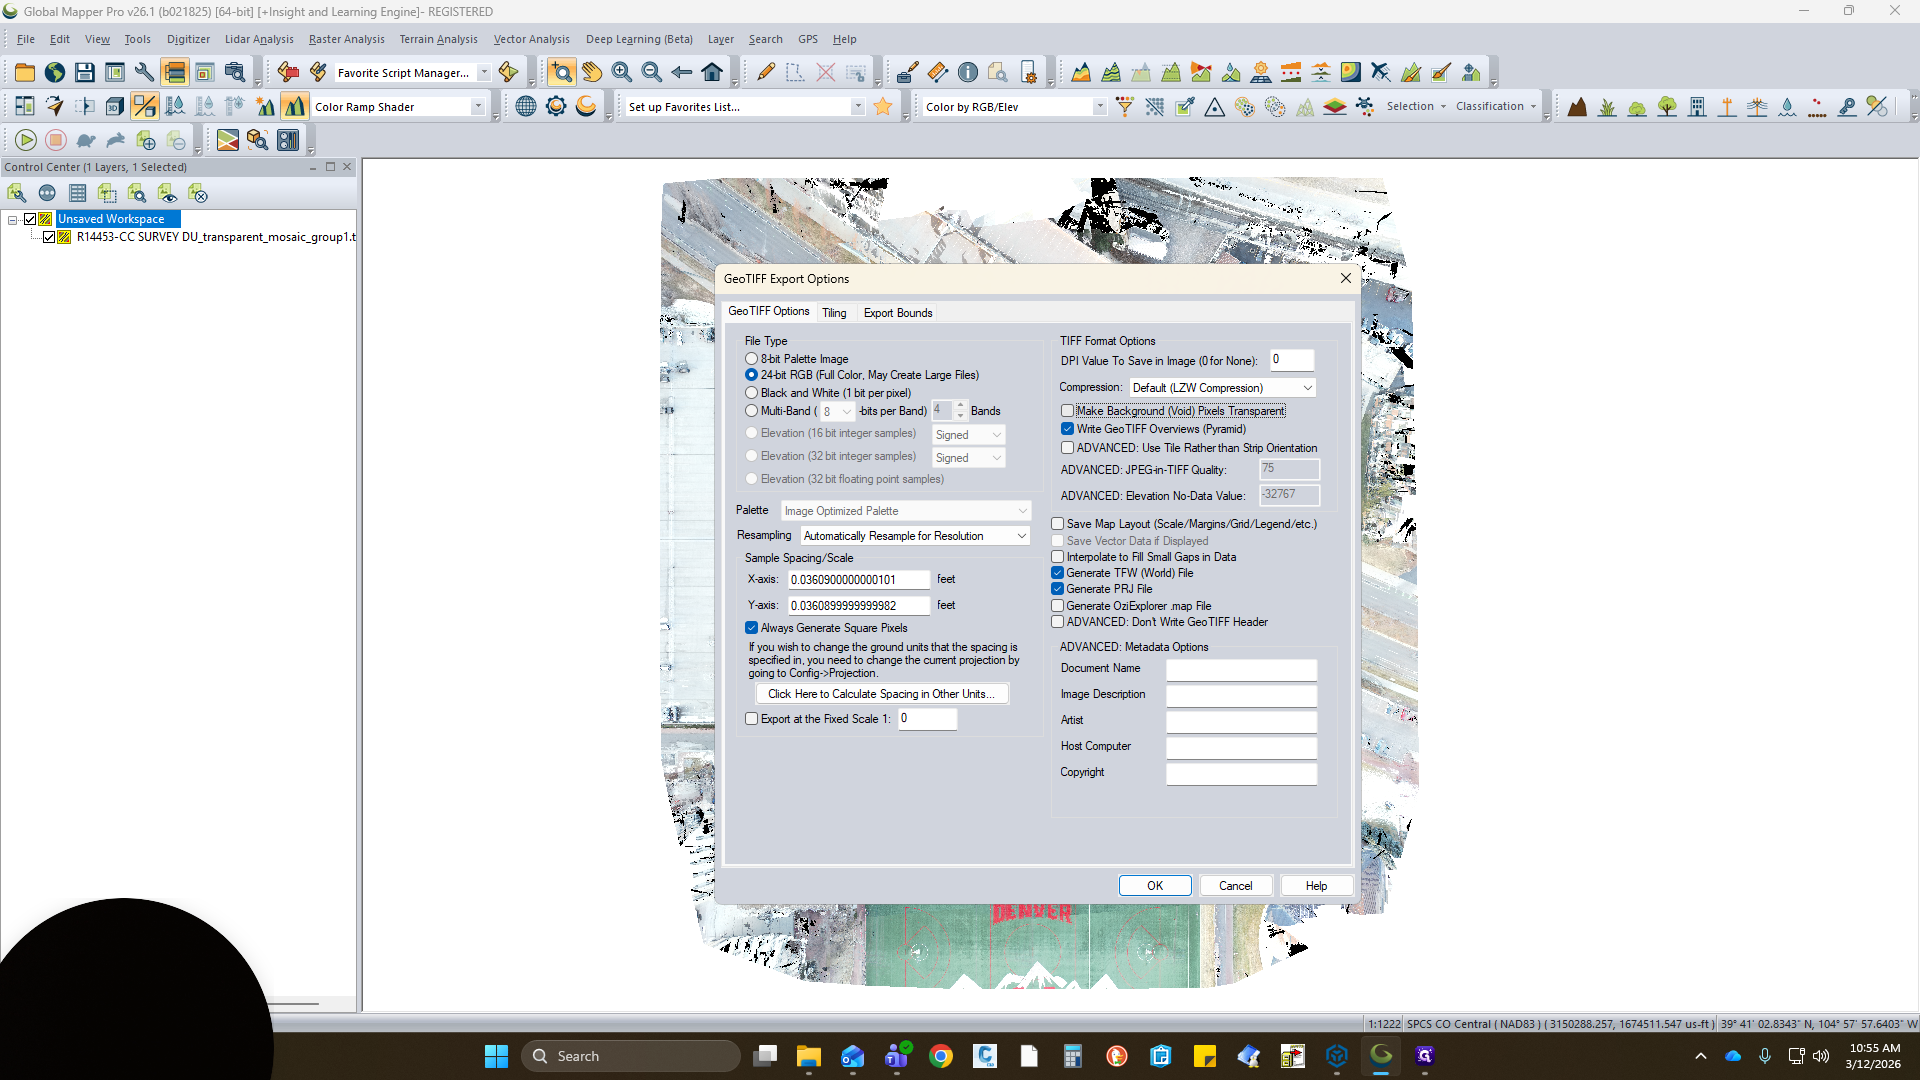Click Calculate Spacing in Other Units button
The width and height of the screenshot is (1920, 1080).
pyautogui.click(x=882, y=694)
